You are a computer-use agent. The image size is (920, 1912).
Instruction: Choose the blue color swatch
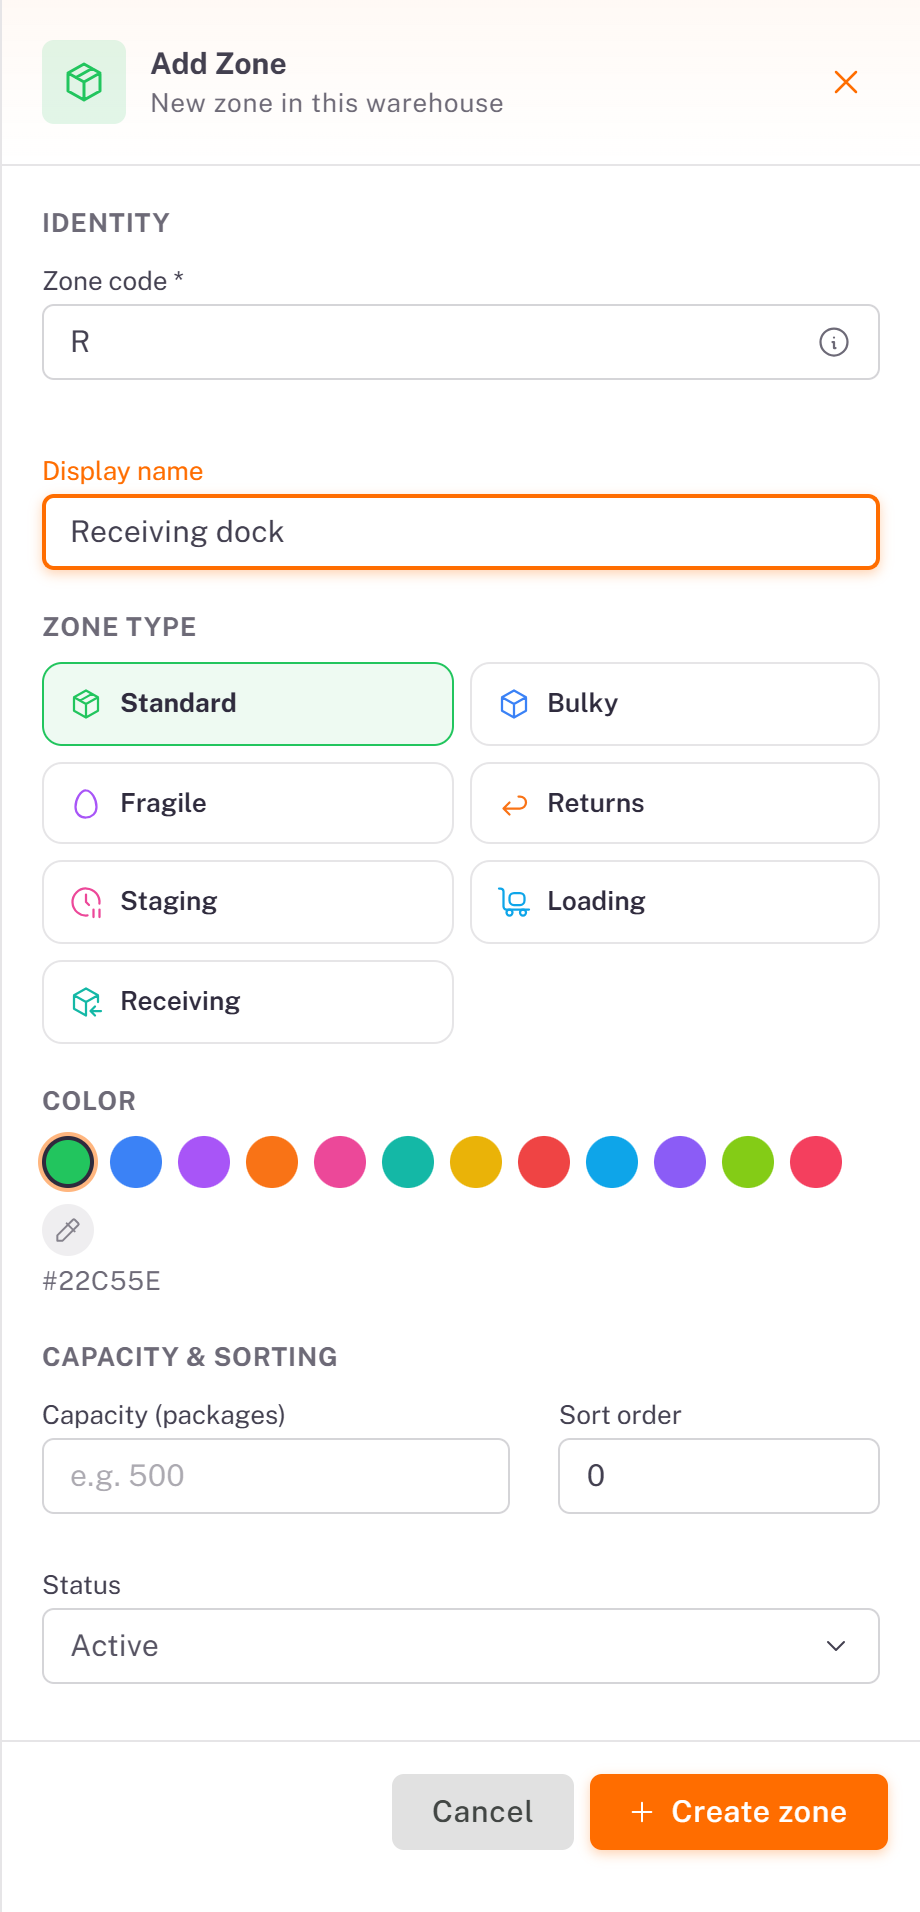[136, 1162]
